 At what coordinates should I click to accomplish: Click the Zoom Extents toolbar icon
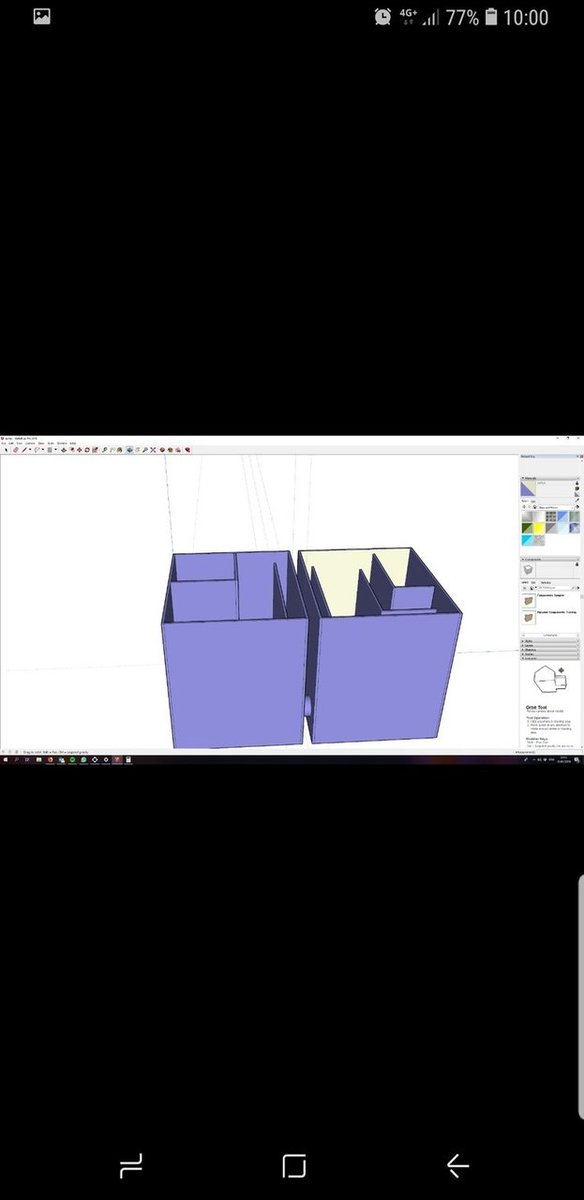153,450
